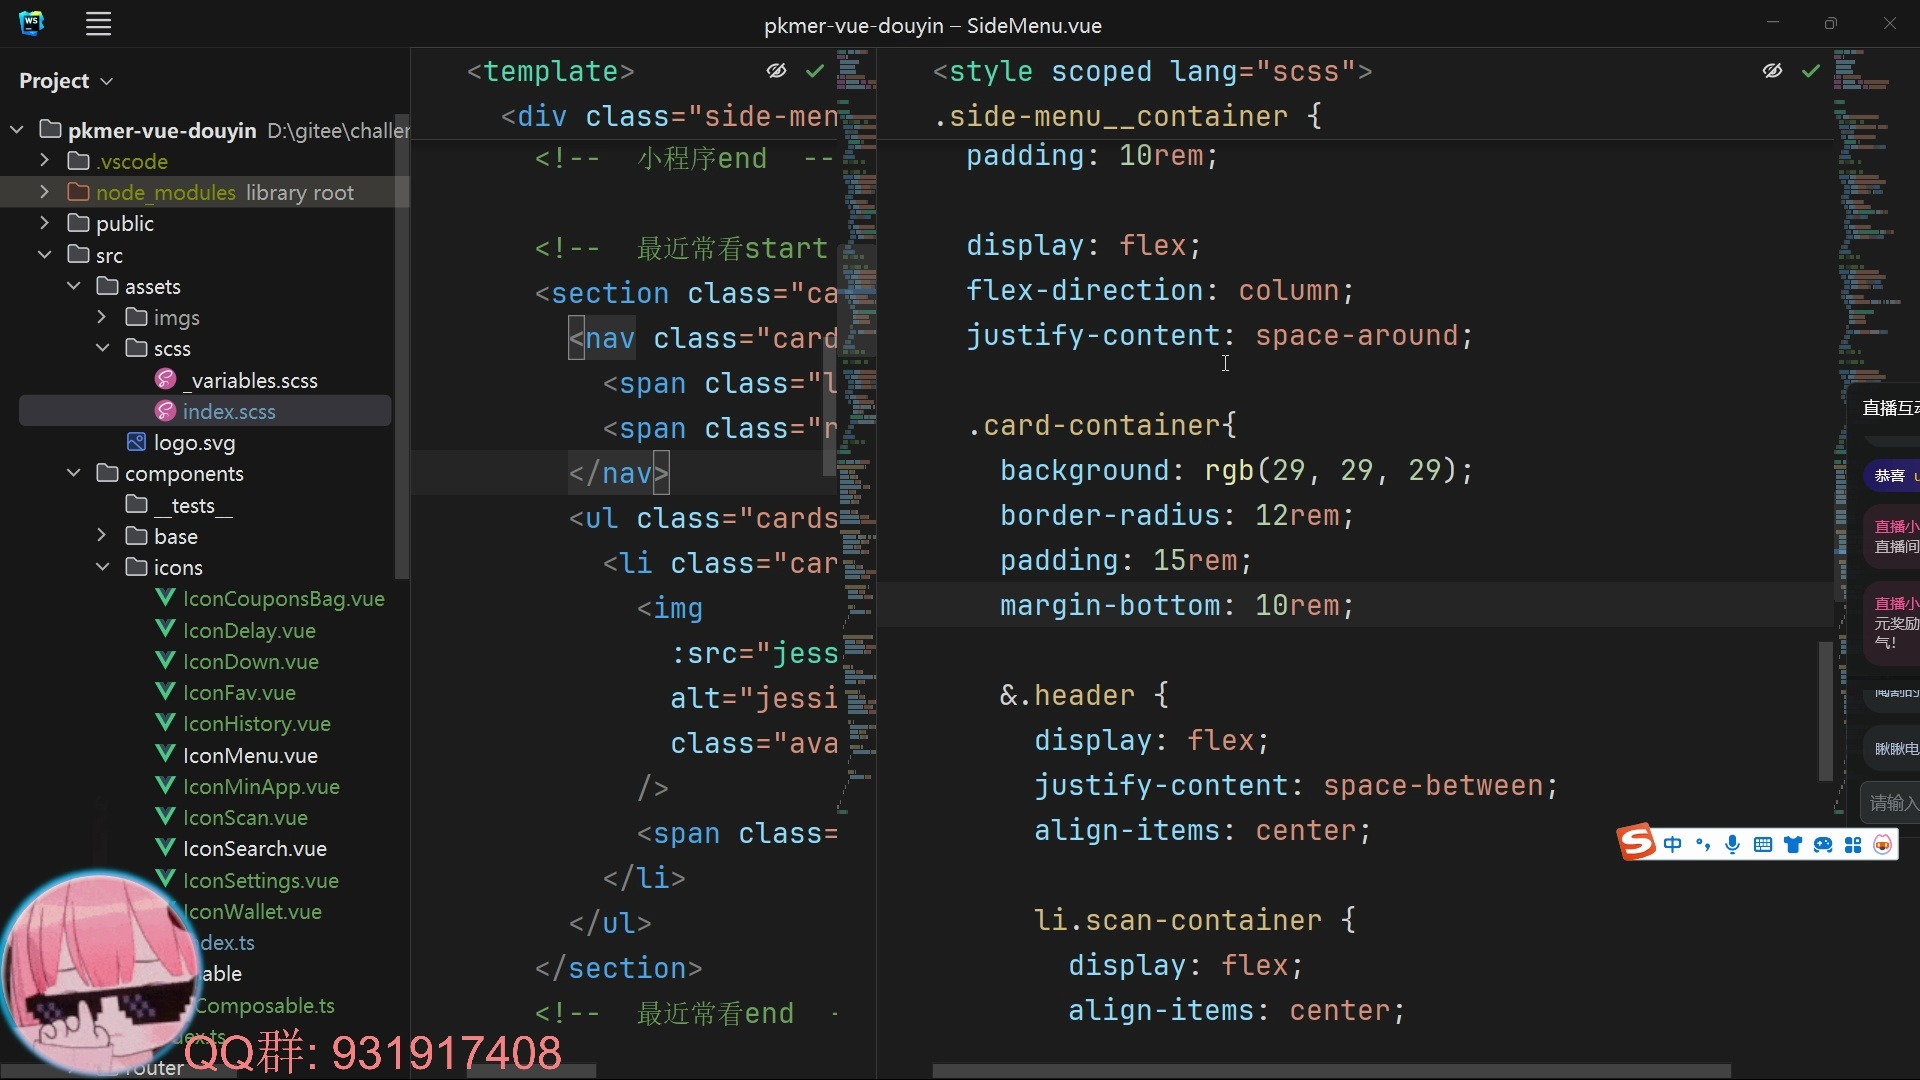This screenshot has width=1920, height=1080.
Task: Toggle inspection eye in style editor pane
Action: [1772, 71]
